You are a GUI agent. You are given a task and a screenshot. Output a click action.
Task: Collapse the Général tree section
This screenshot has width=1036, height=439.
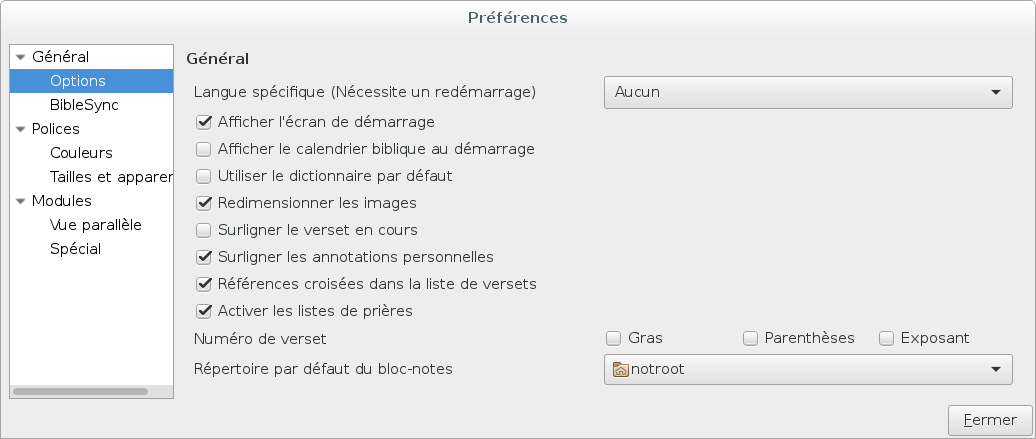pos(20,58)
